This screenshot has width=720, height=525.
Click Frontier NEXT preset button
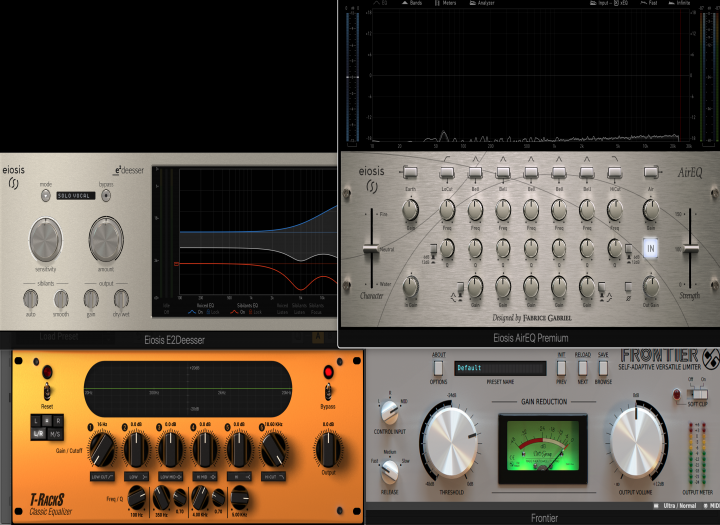tap(582, 368)
